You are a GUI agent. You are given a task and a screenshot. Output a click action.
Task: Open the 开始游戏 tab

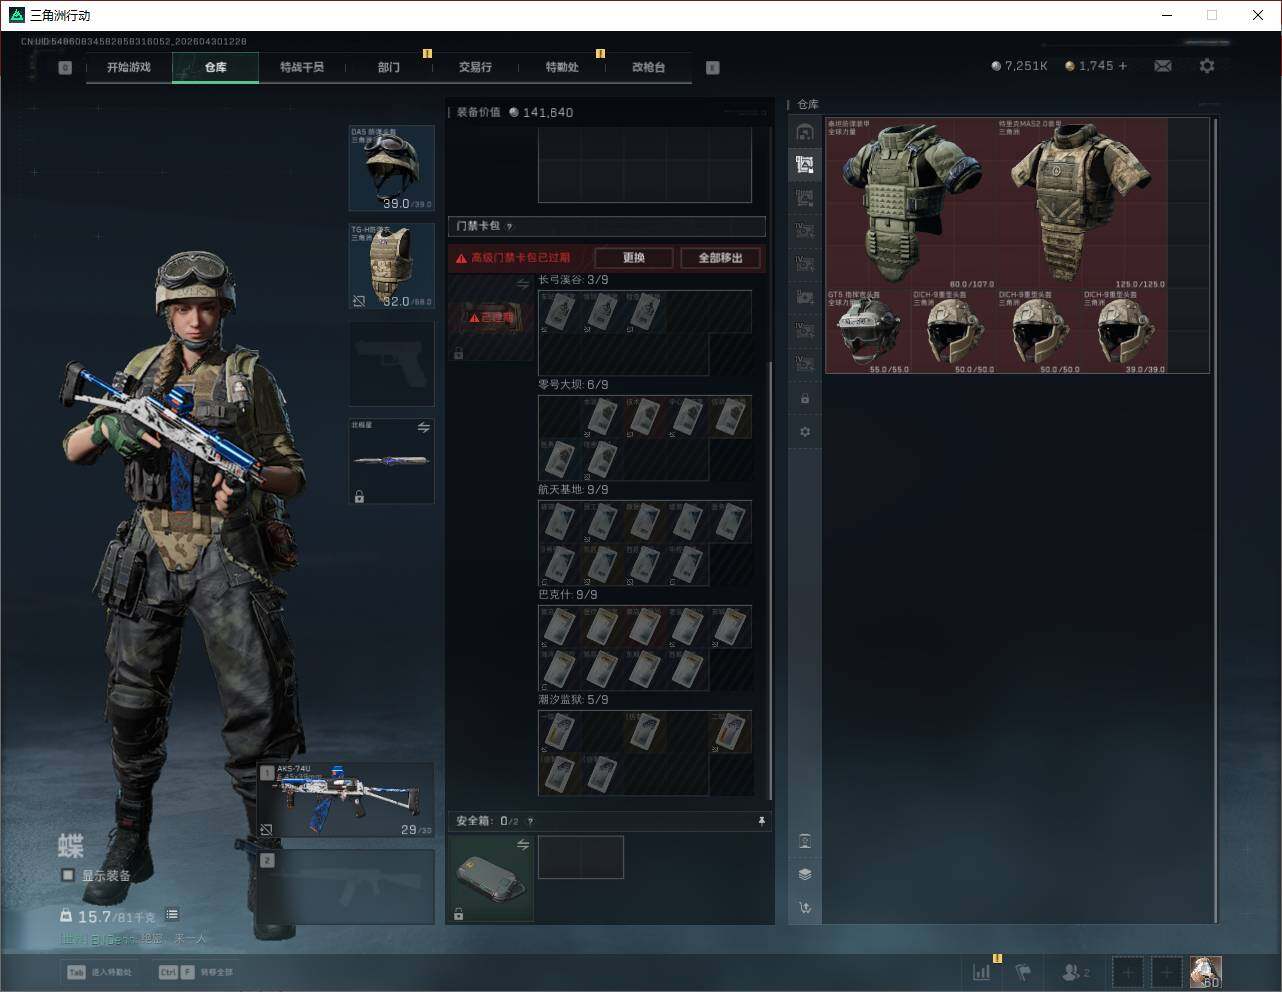(129, 67)
